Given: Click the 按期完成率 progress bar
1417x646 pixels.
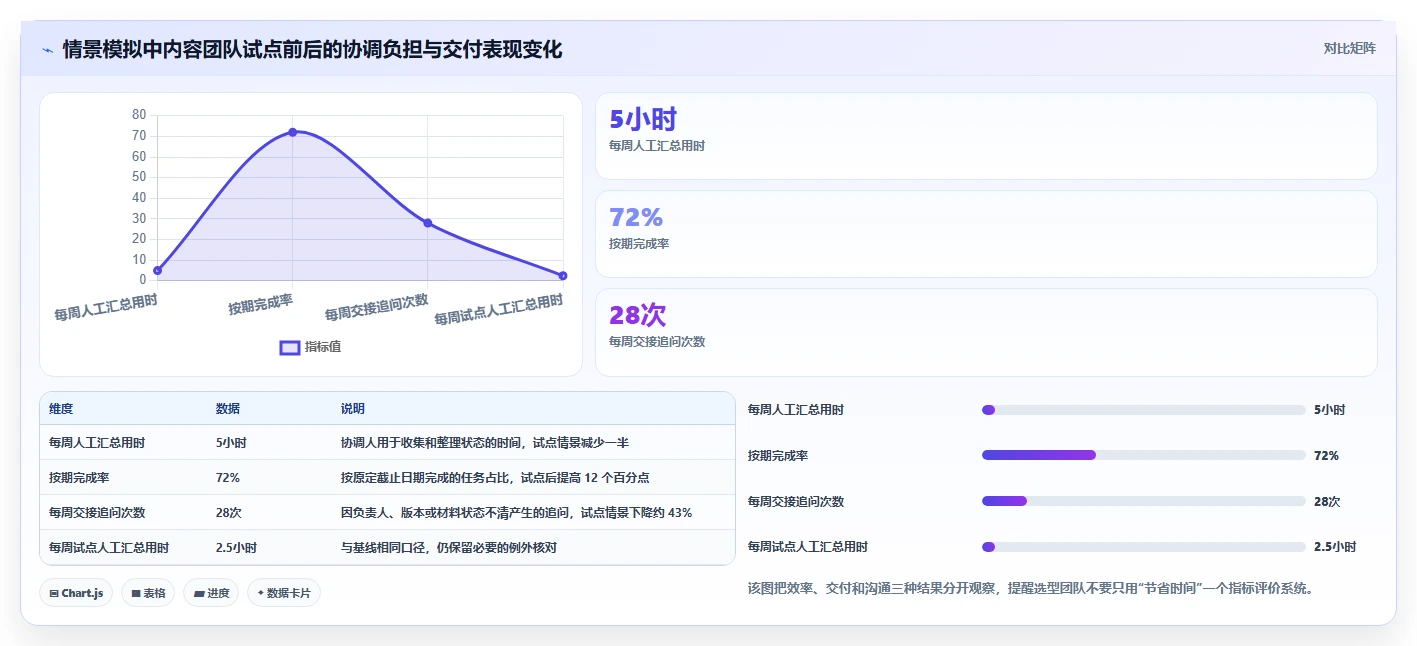Looking at the screenshot, I should (1144, 455).
